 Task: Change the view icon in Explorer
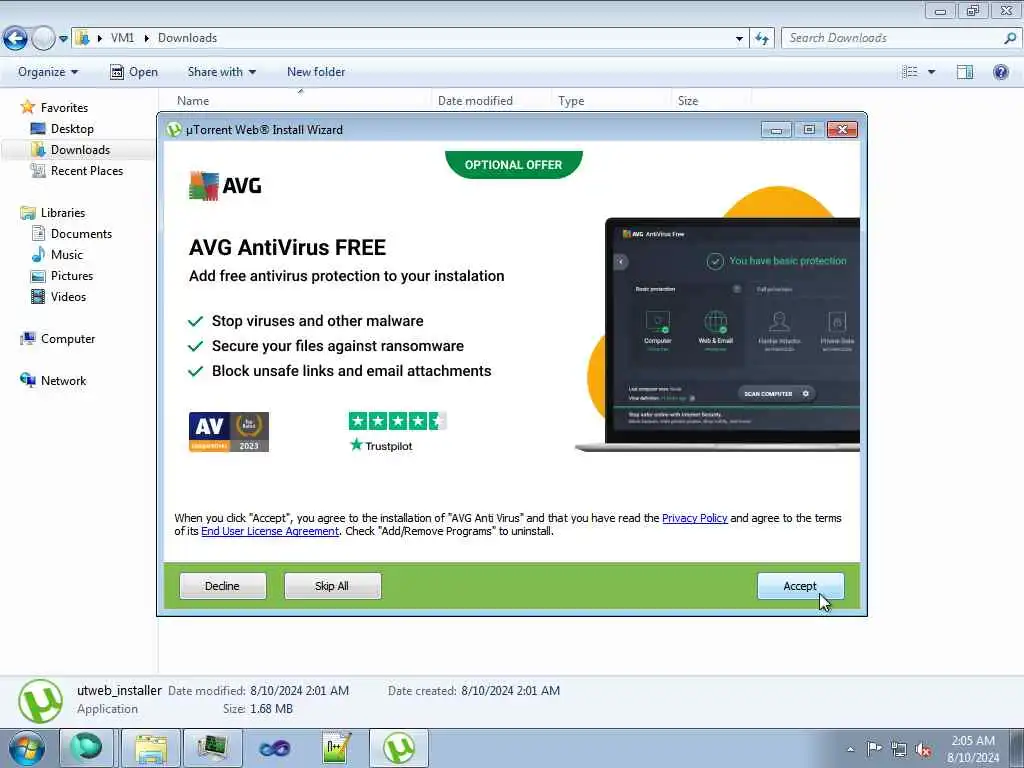910,72
